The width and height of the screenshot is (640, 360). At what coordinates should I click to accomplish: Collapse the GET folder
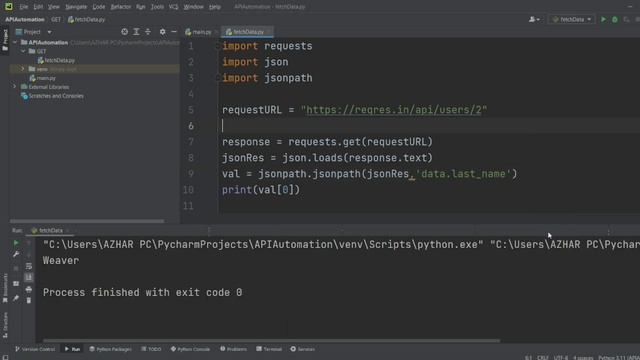tap(23, 51)
